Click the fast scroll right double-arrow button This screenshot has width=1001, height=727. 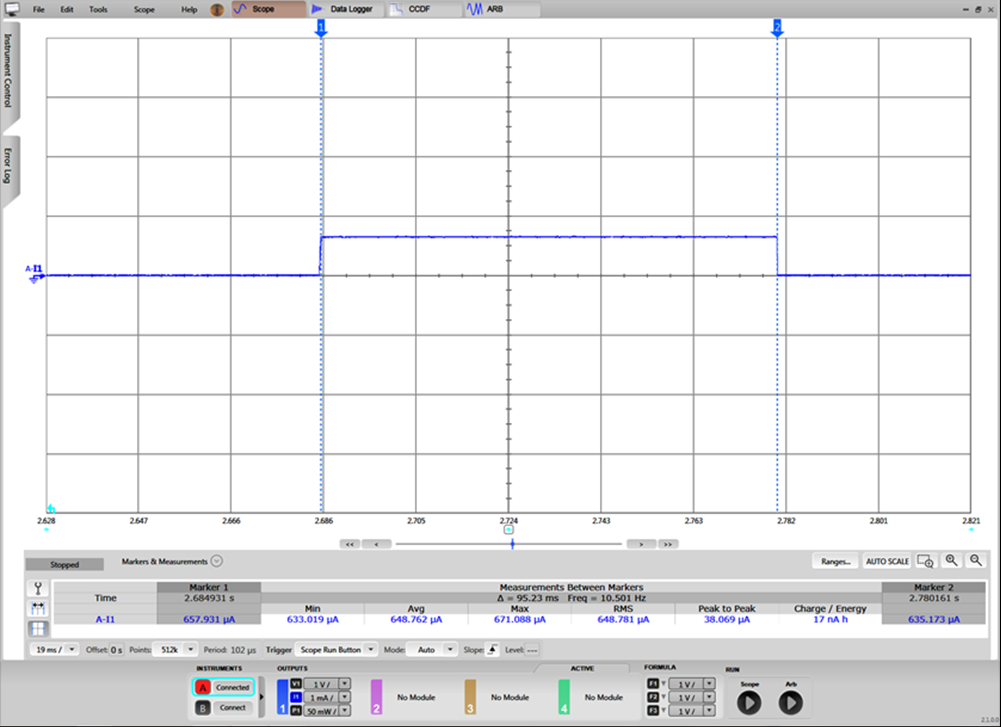pos(667,544)
